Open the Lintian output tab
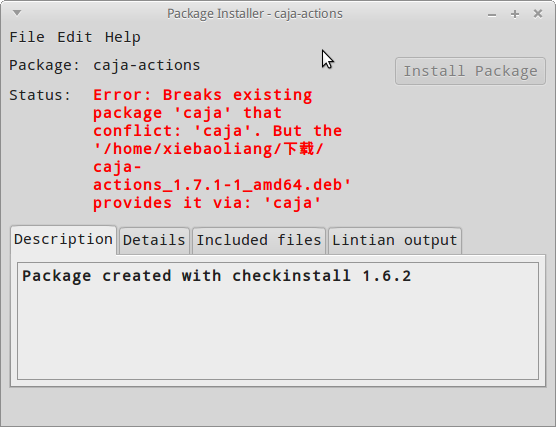Screen dimensions: 556x427 (x=395, y=240)
